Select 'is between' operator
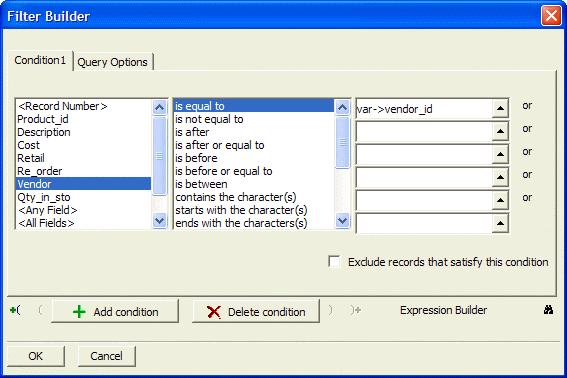The width and height of the screenshot is (567, 378). coord(254,184)
